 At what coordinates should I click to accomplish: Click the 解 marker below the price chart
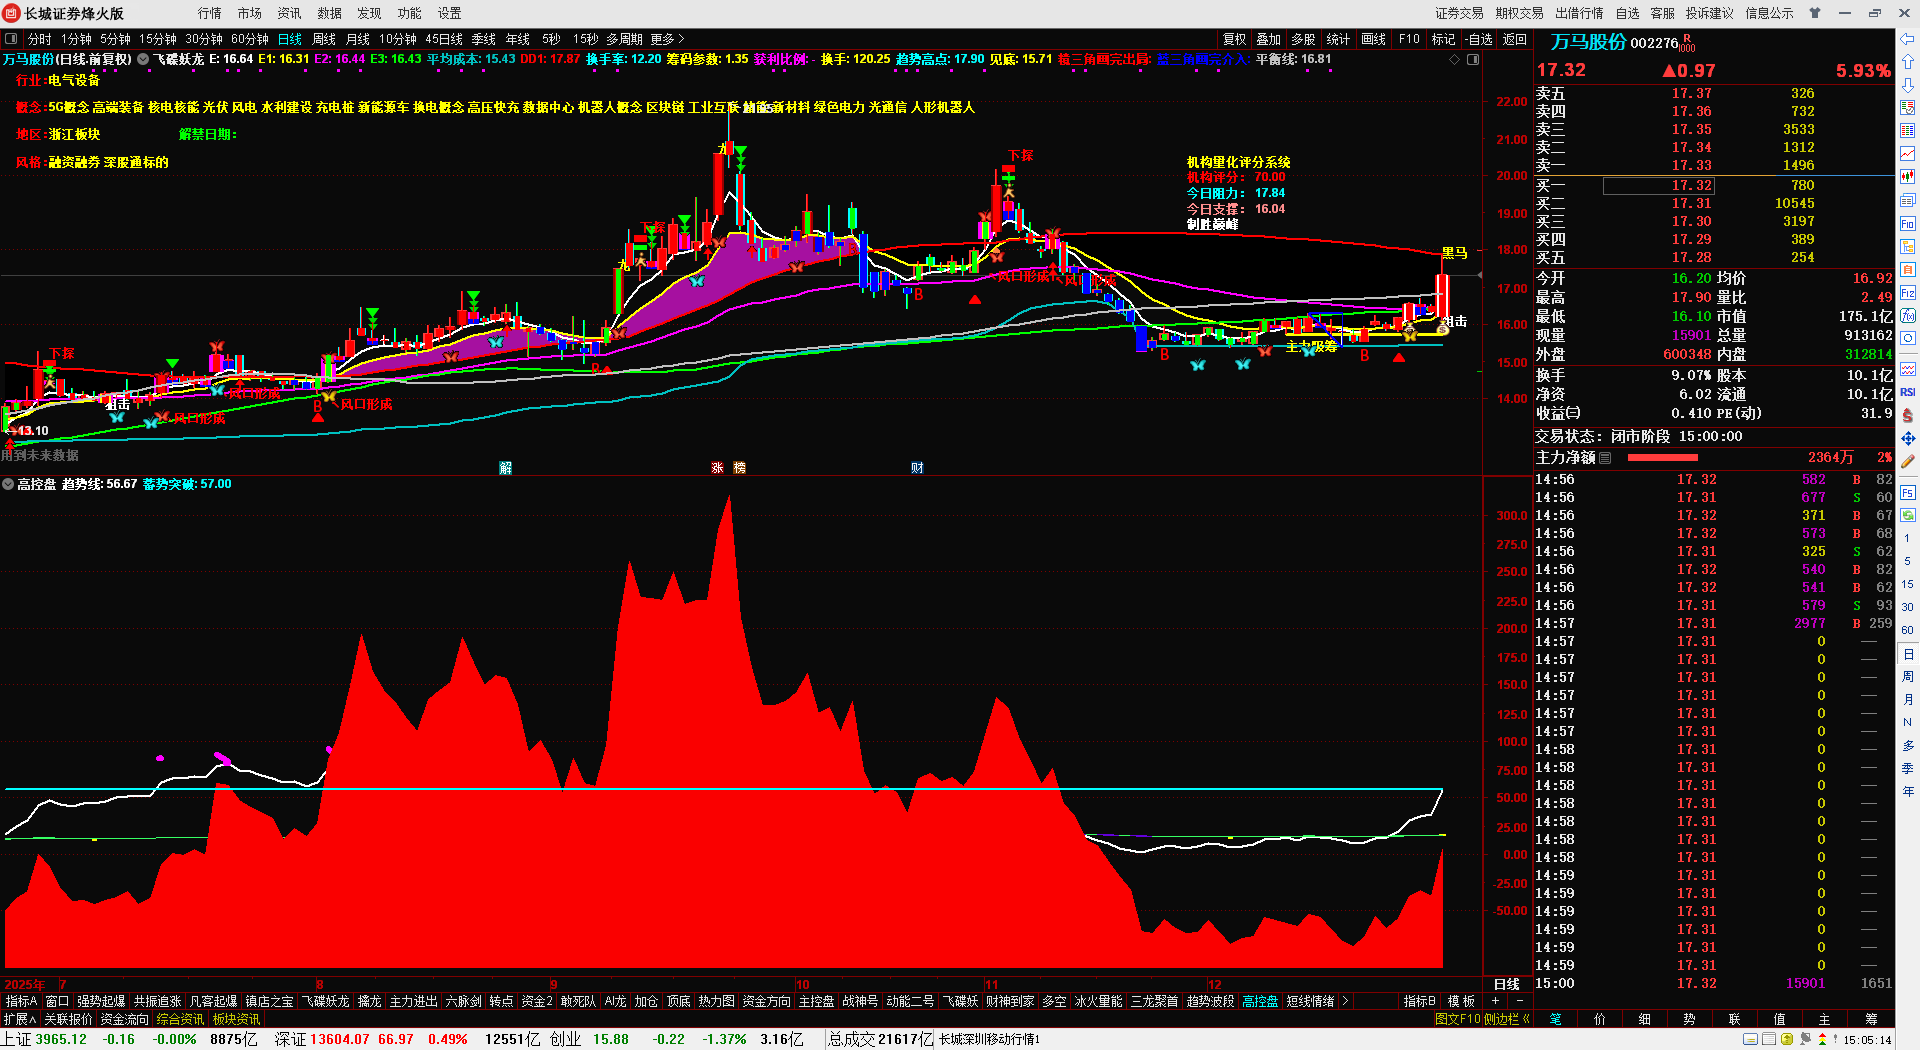(506, 468)
